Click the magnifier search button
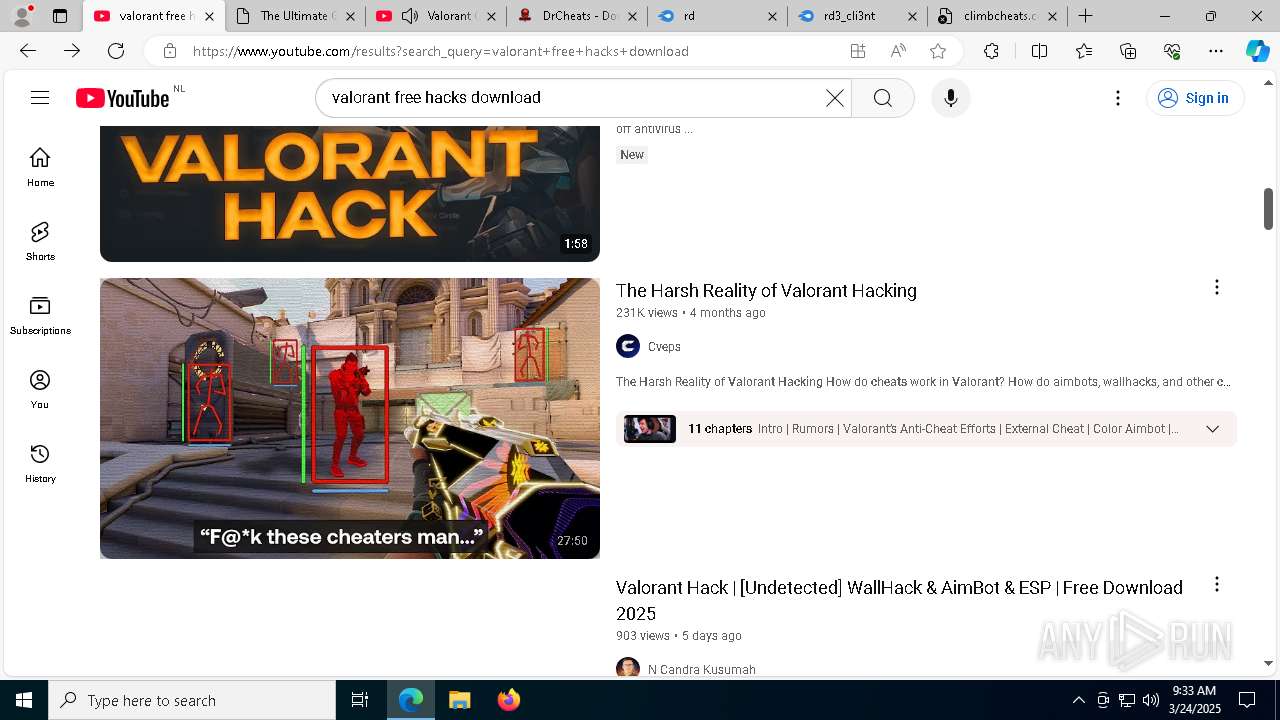This screenshot has height=720, width=1280. coord(882,98)
